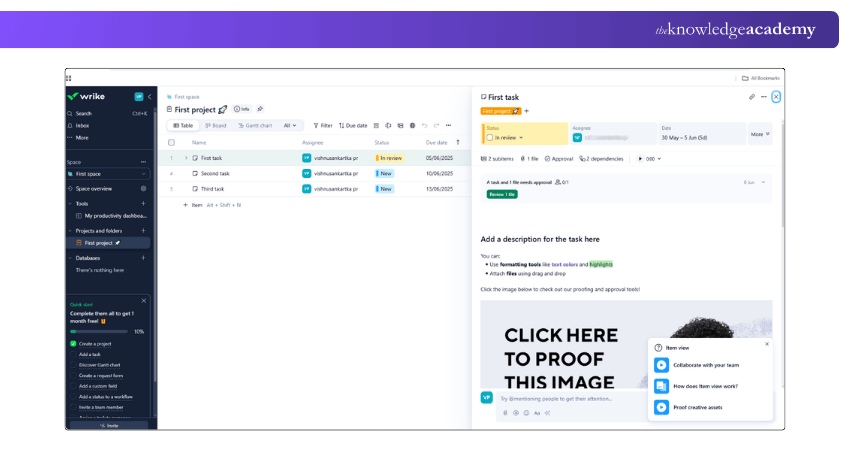Open the Due date sort option

click(x=353, y=125)
